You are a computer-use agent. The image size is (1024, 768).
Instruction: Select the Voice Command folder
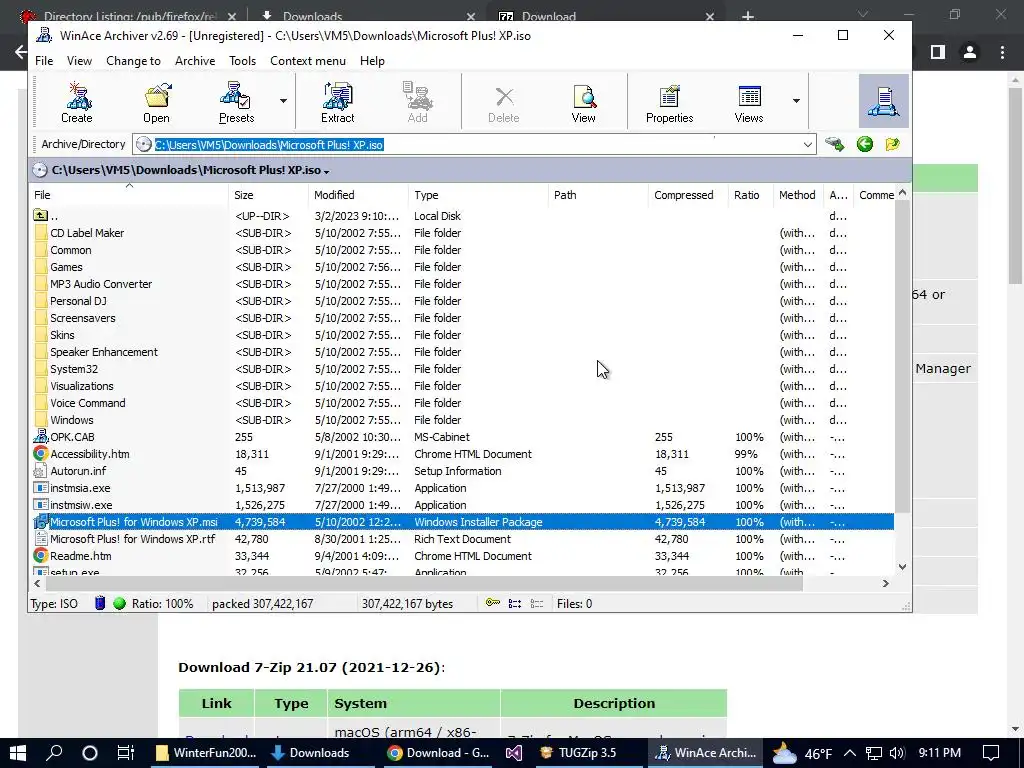[x=462, y=402]
